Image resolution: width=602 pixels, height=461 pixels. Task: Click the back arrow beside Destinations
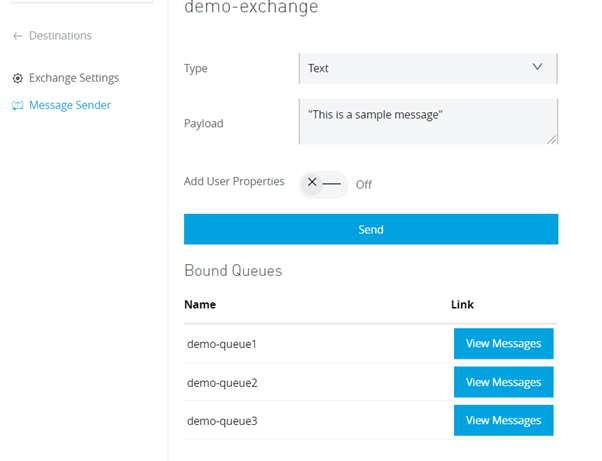coord(17,36)
